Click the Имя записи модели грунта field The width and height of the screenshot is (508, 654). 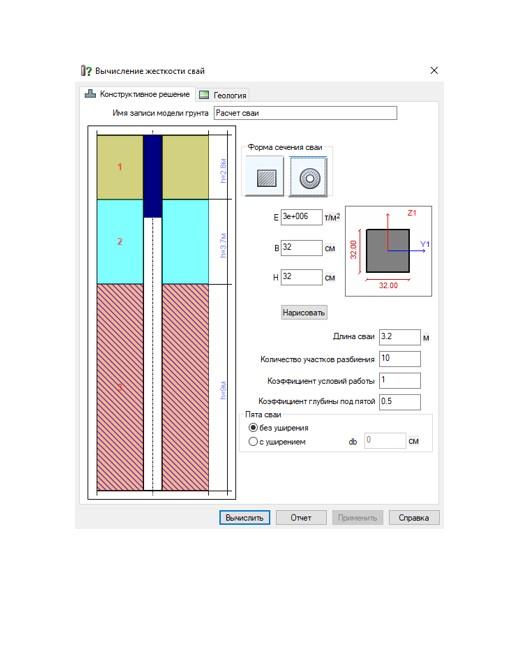pyautogui.click(x=305, y=113)
